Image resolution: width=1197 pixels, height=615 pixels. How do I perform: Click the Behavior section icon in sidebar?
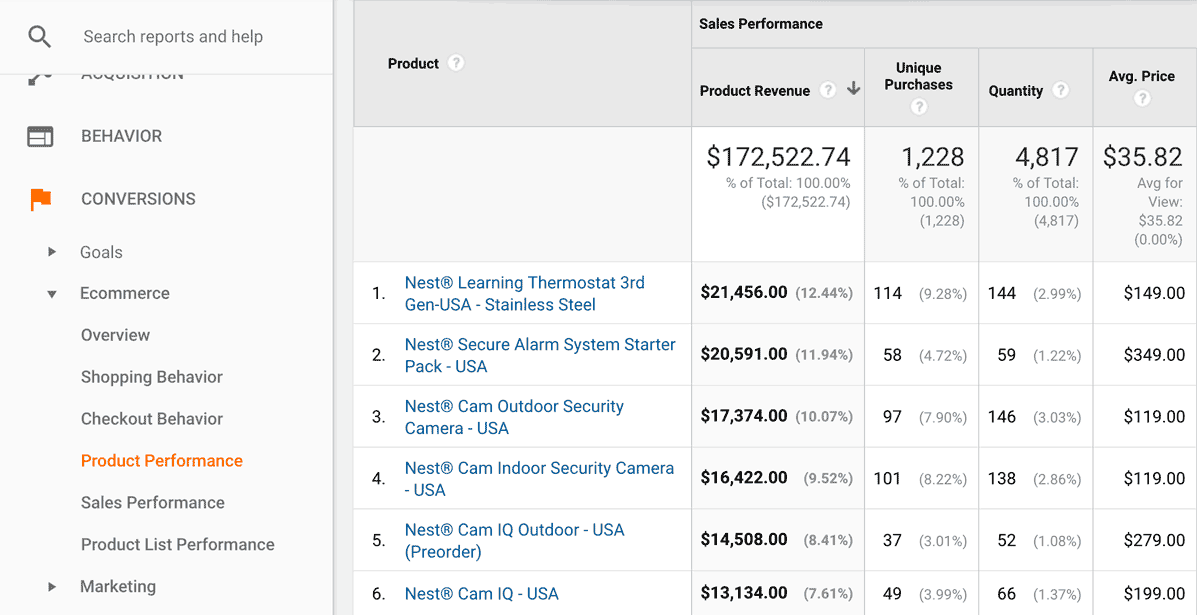(39, 135)
